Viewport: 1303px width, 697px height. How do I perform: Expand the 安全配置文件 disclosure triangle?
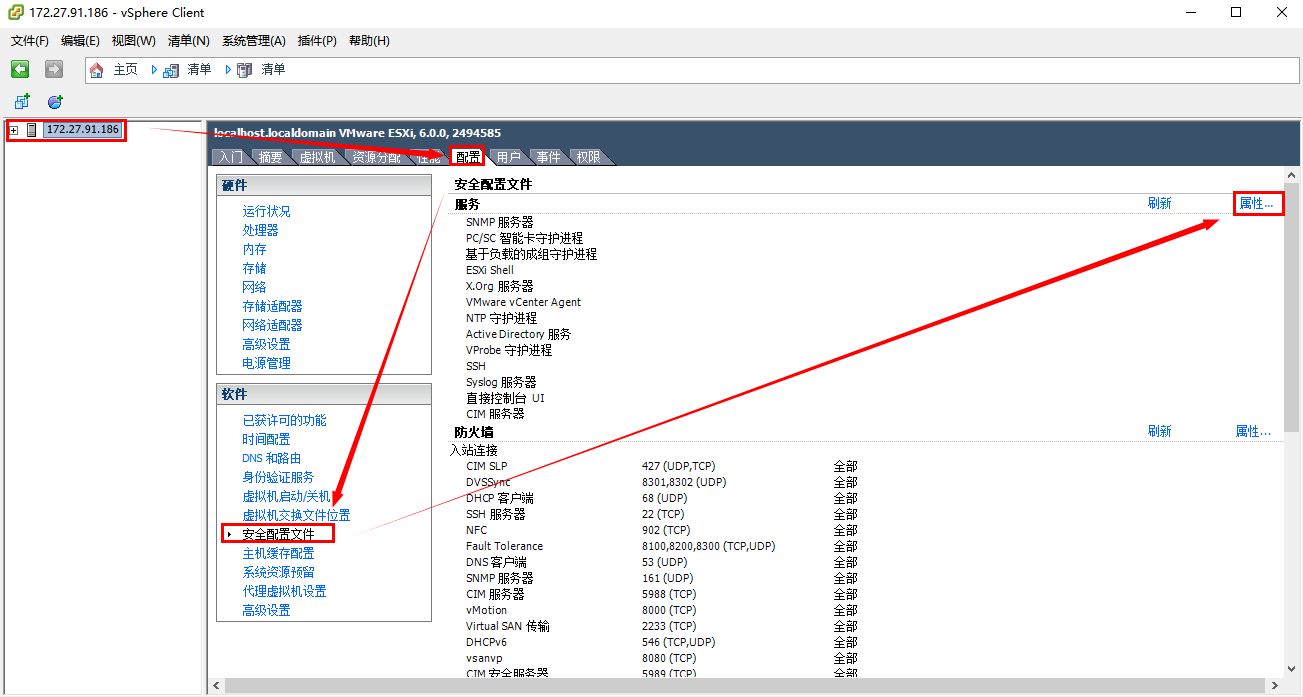[x=227, y=532]
